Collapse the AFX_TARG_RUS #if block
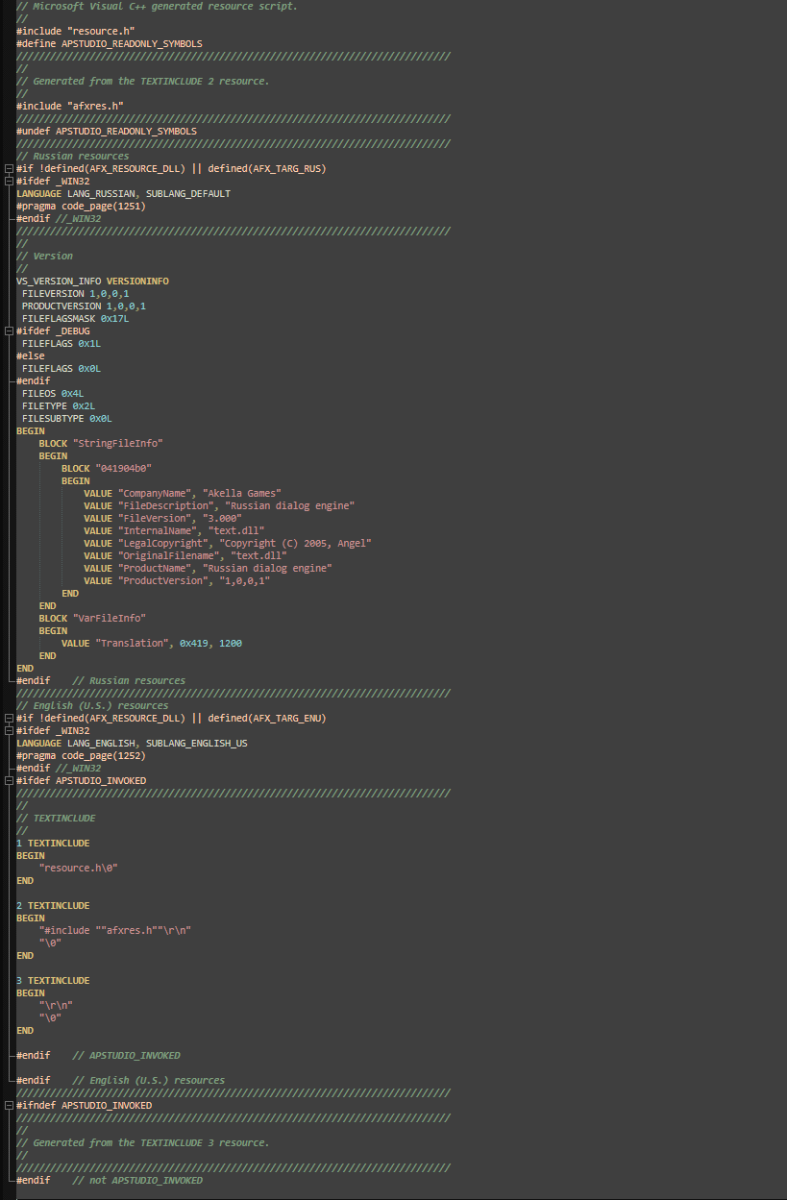This screenshot has height=1200, width=787. point(9,169)
